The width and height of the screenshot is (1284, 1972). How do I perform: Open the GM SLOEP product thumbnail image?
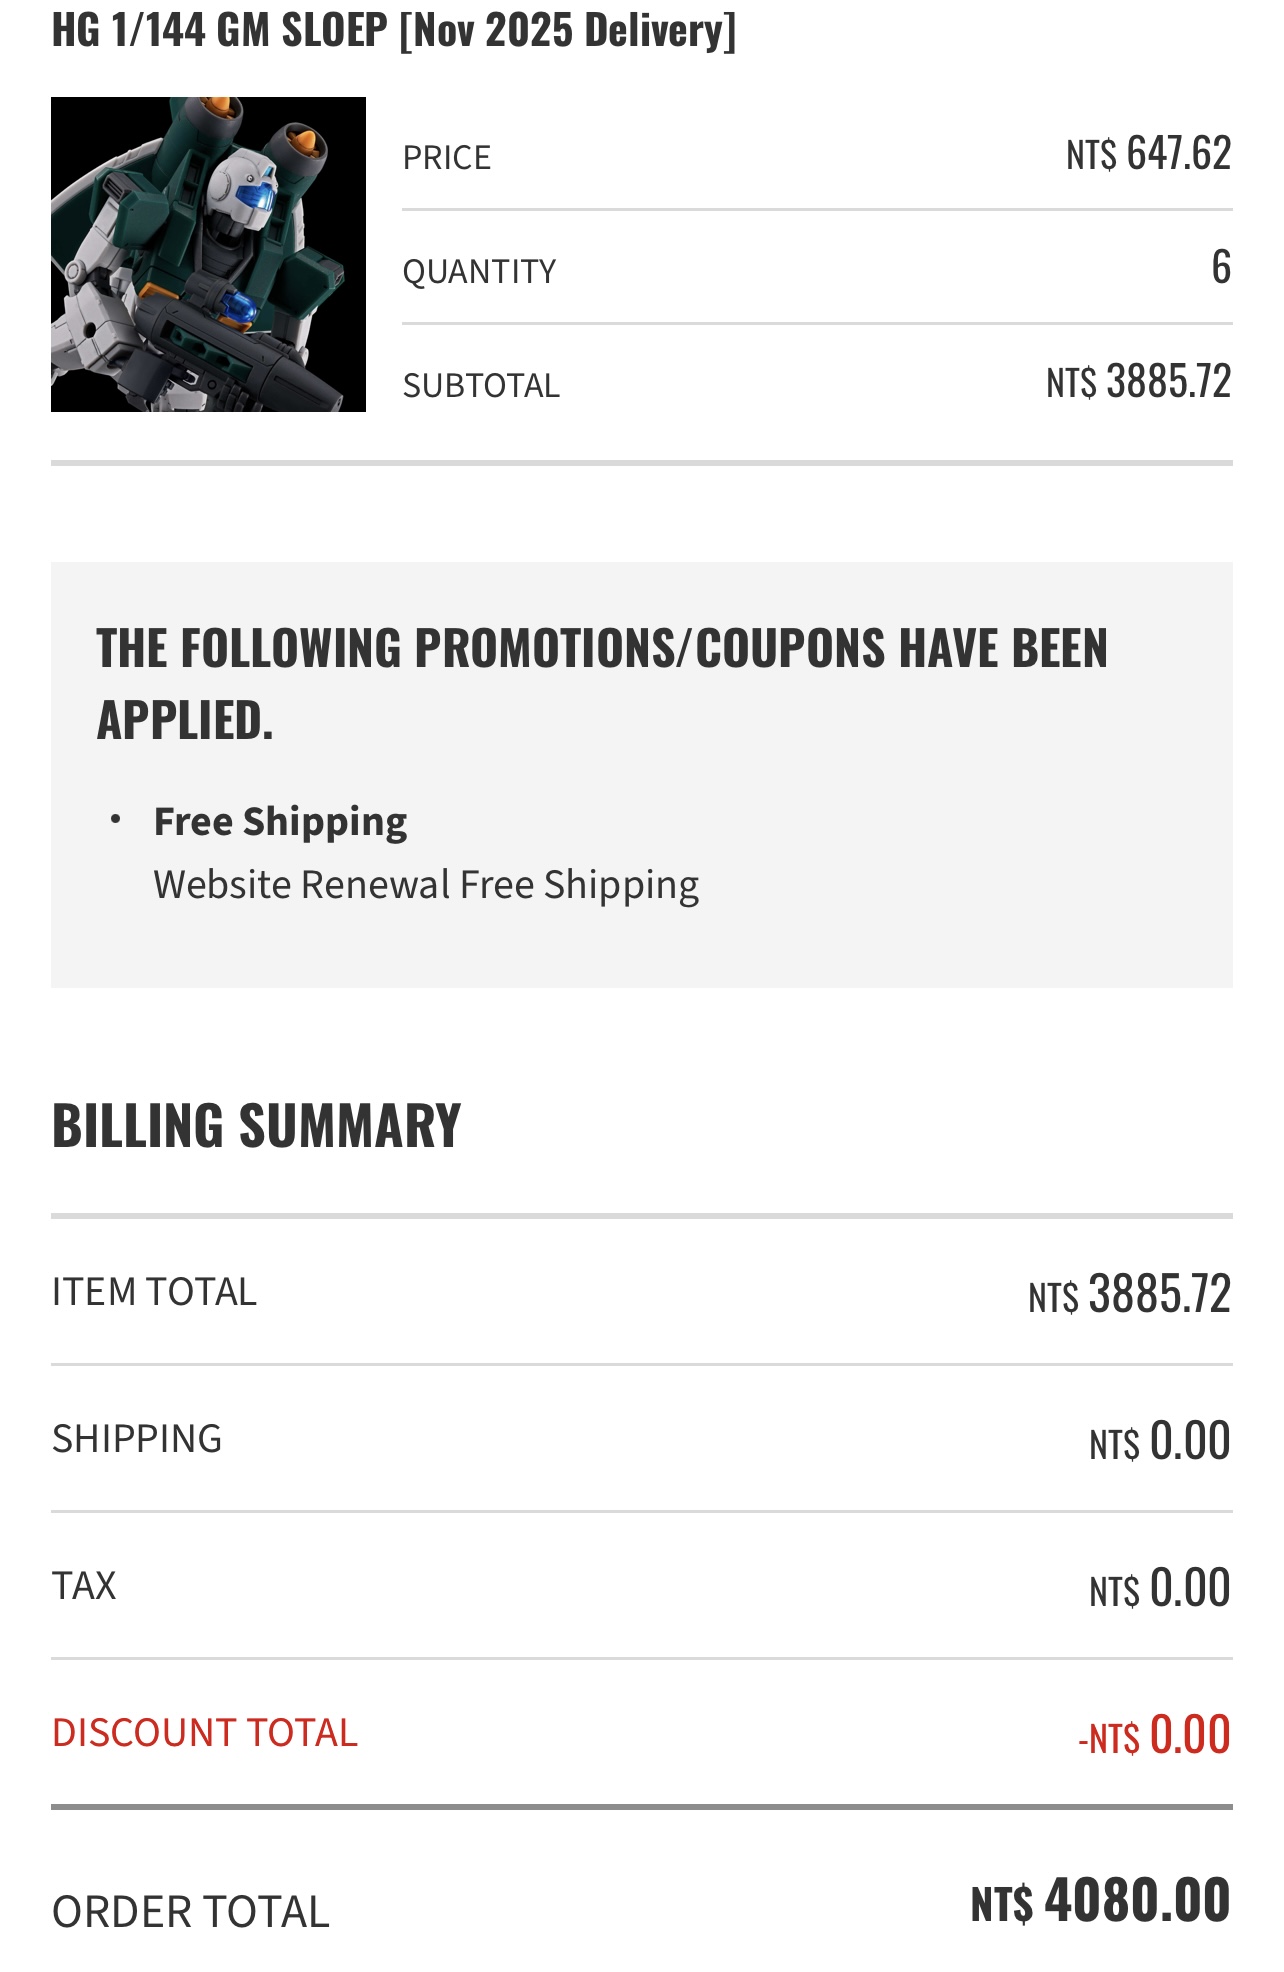tap(208, 254)
